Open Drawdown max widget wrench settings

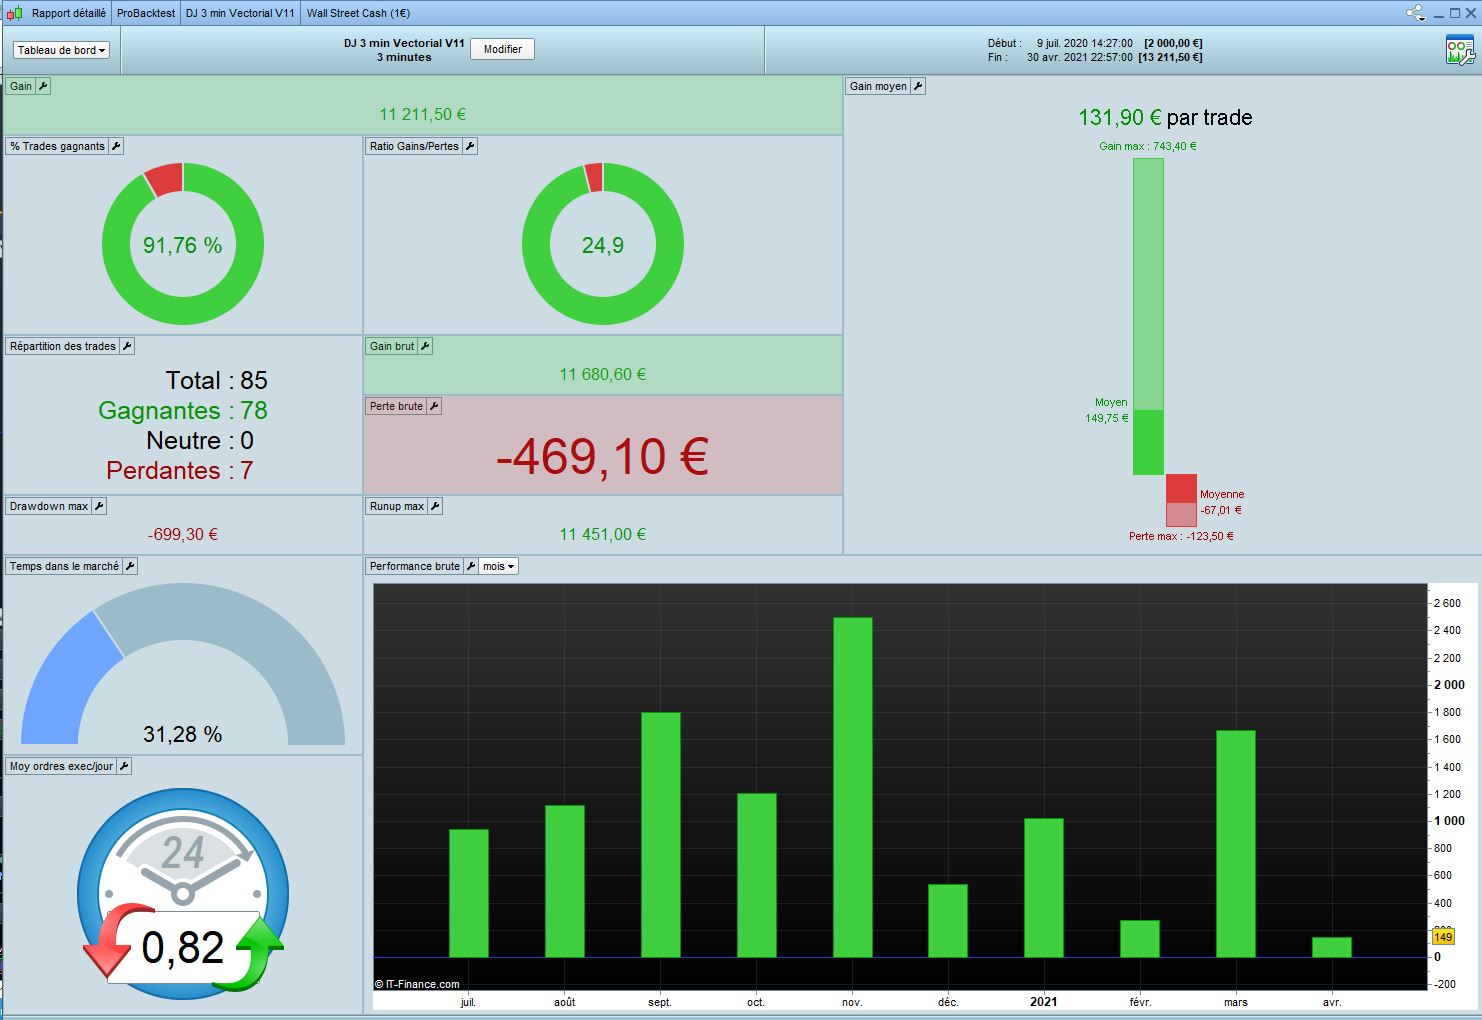tap(99, 506)
